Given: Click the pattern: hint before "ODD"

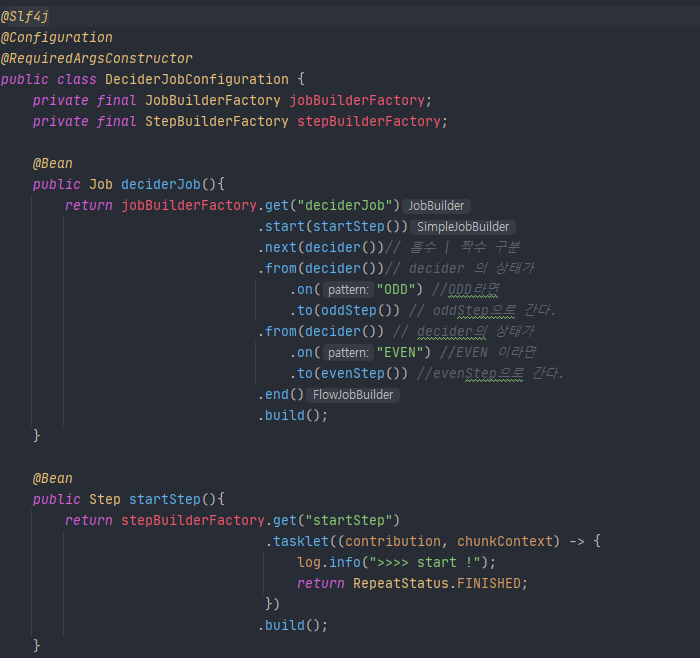Looking at the screenshot, I should click(x=348, y=290).
